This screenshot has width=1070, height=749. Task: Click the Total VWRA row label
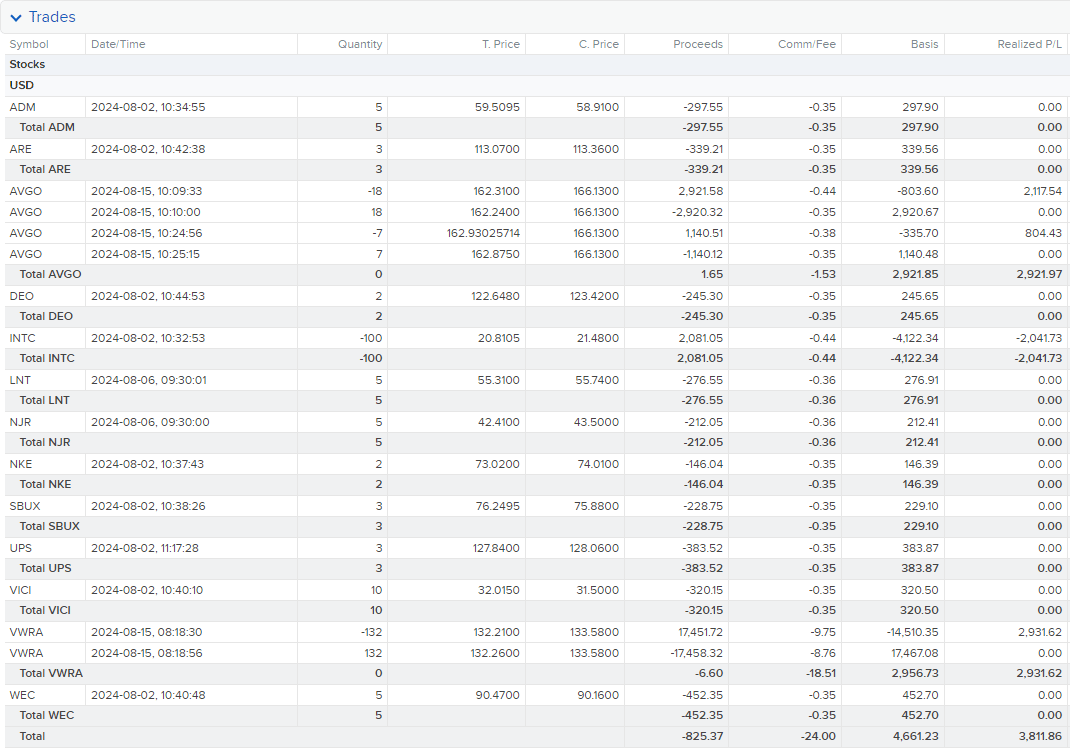51,673
